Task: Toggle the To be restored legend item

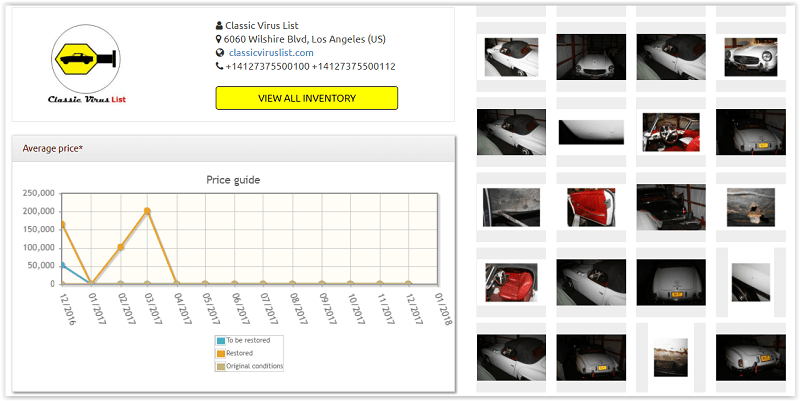Action: point(246,341)
